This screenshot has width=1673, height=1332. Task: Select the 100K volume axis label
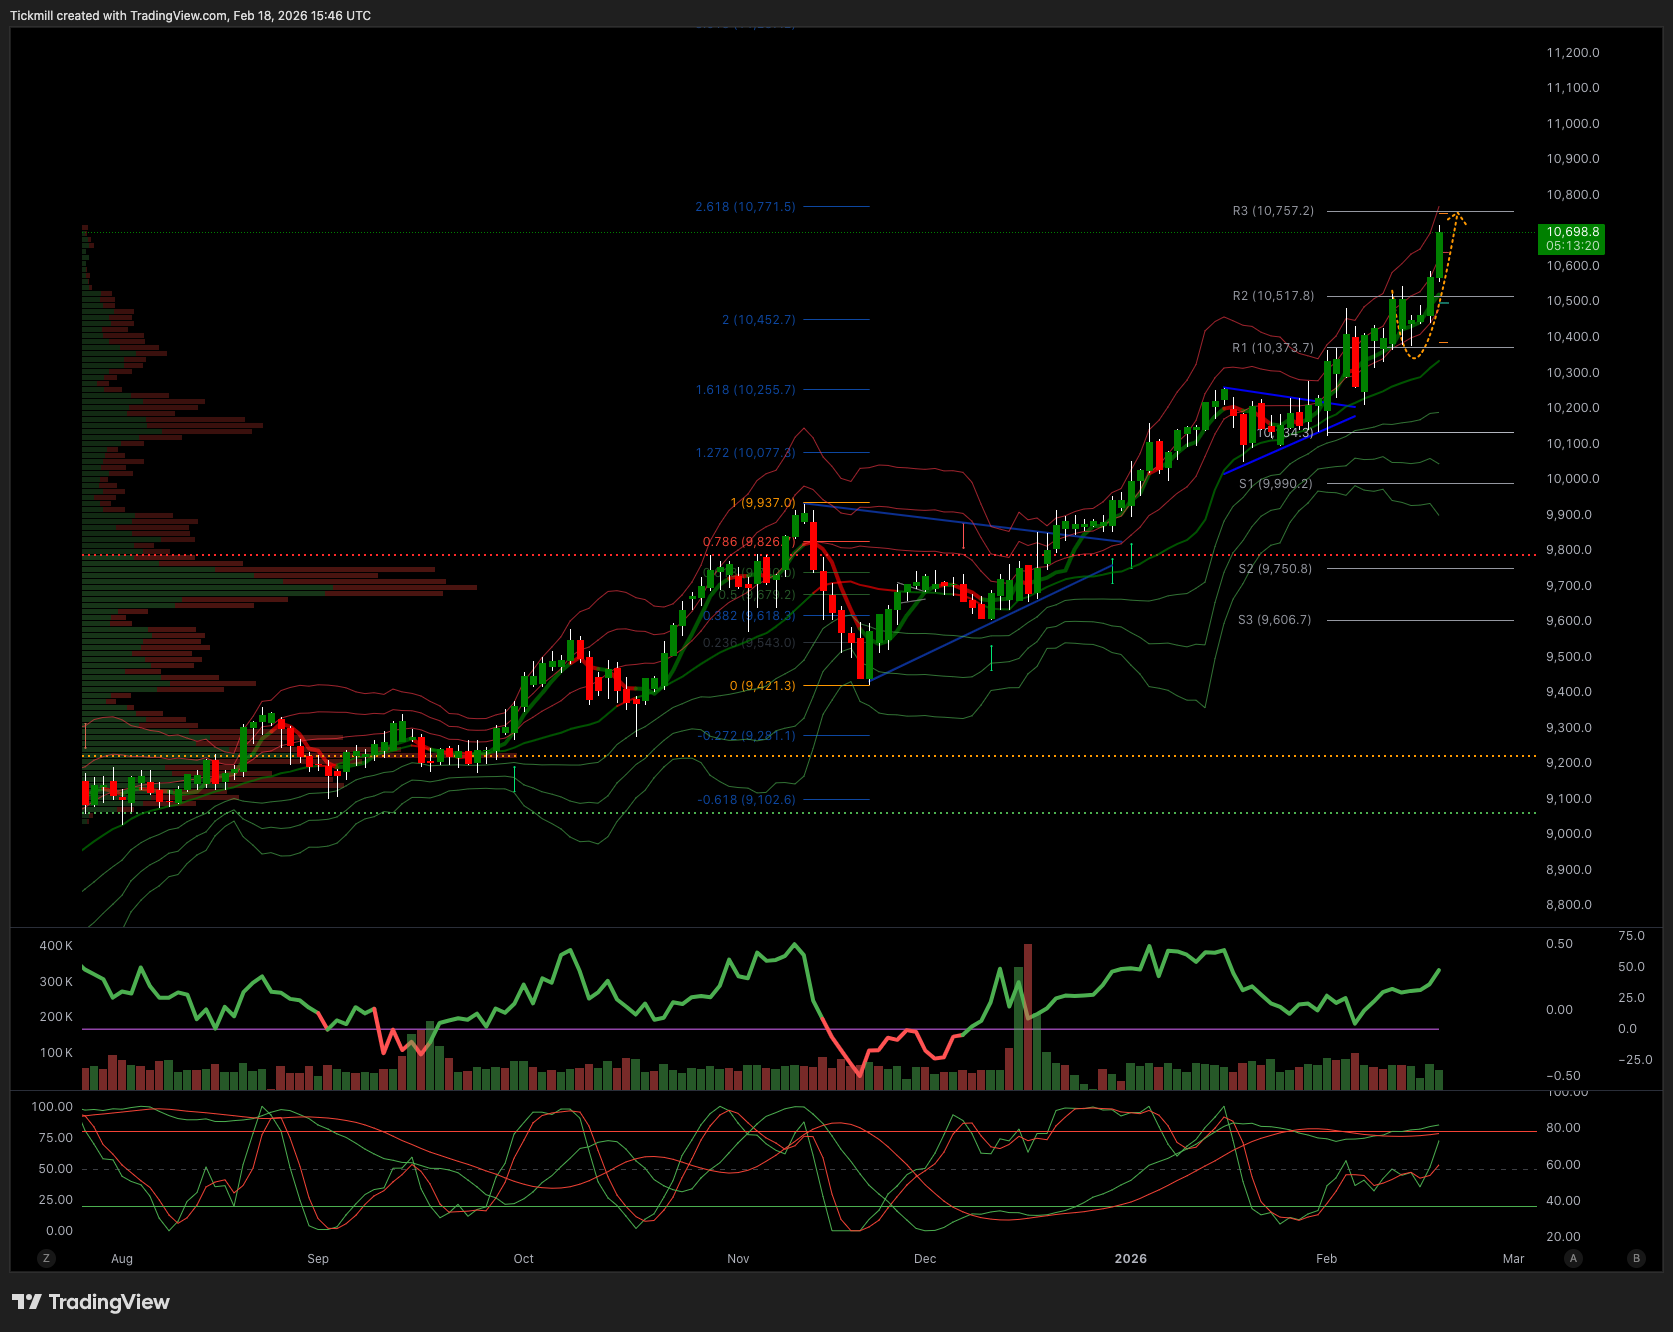[x=56, y=1053]
